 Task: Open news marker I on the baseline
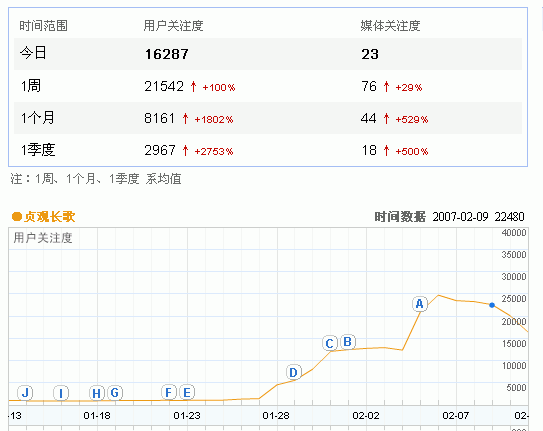(61, 393)
